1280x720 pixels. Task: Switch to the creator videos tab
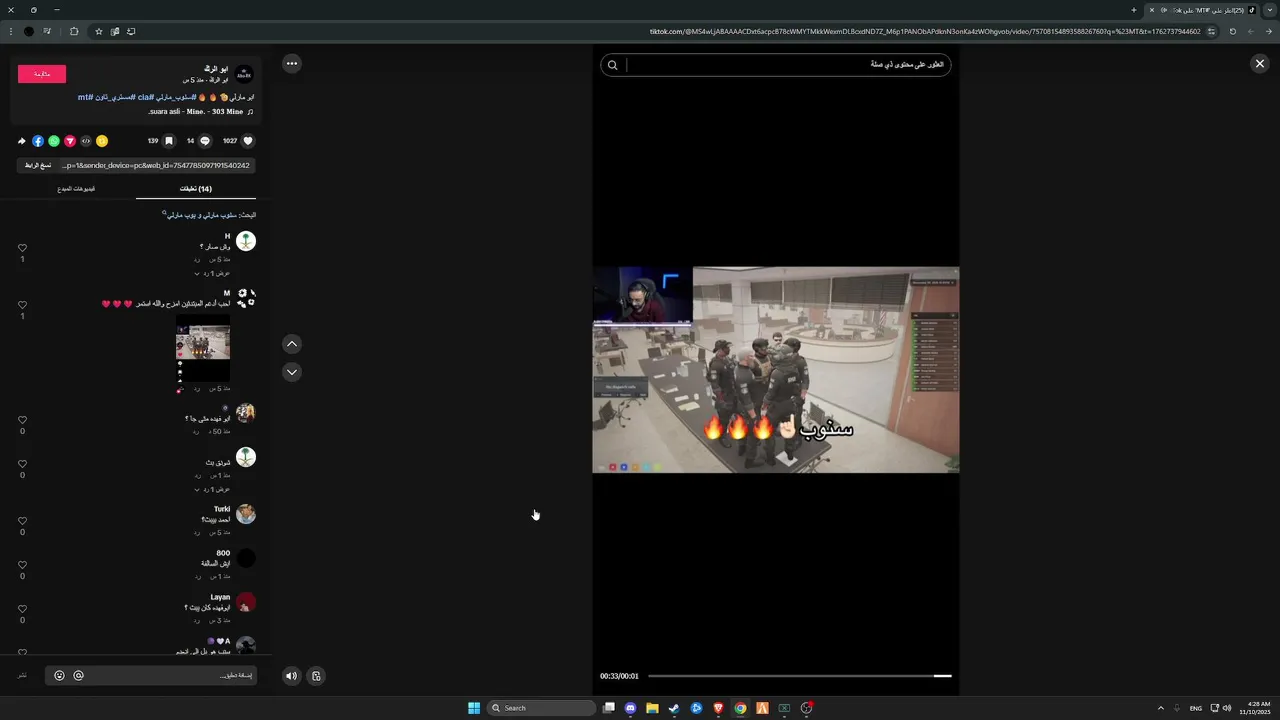point(76,189)
